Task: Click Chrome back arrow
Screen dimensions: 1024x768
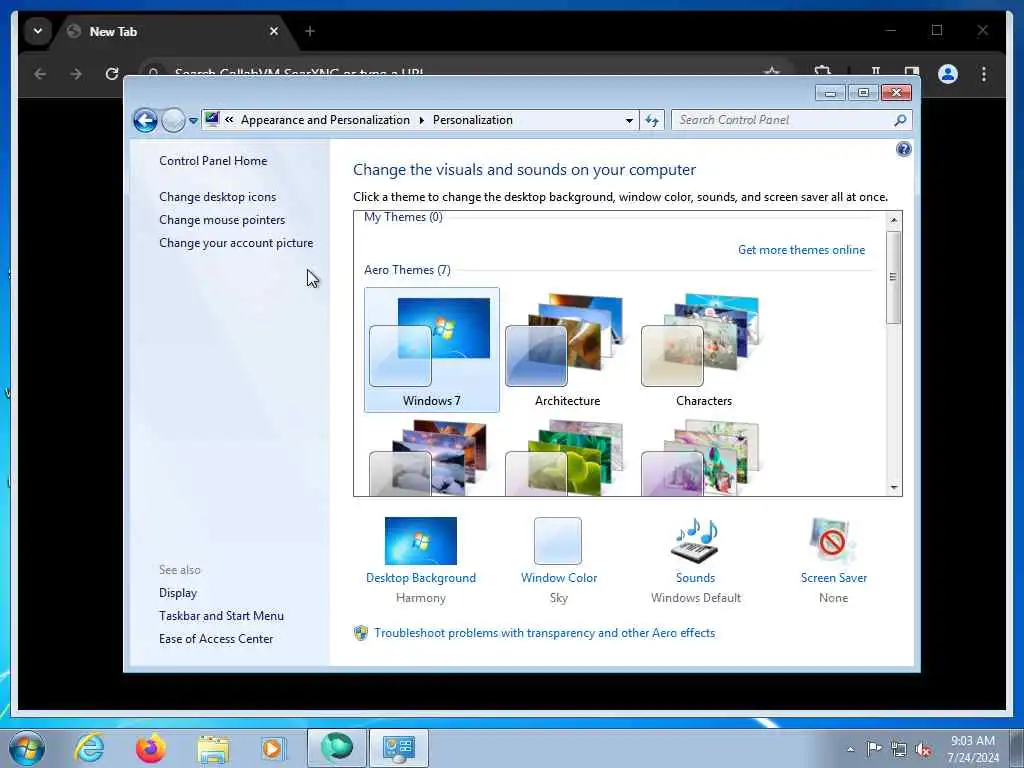Action: 40,74
